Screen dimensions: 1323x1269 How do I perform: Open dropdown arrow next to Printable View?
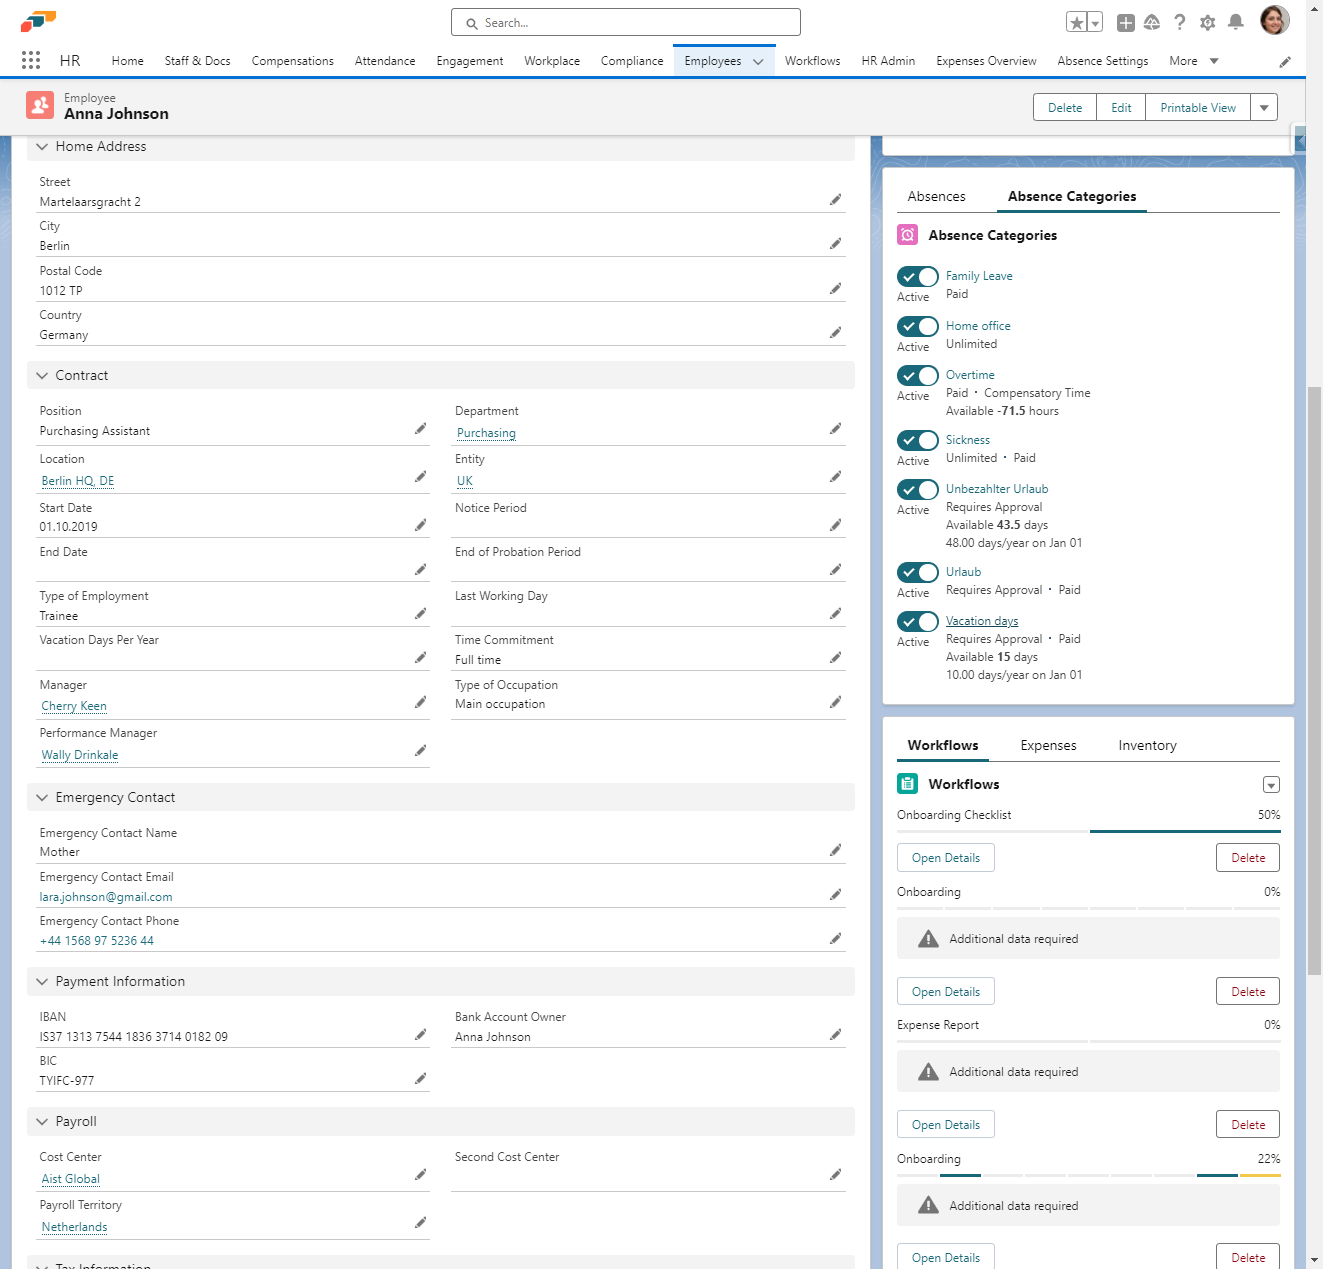(1264, 108)
